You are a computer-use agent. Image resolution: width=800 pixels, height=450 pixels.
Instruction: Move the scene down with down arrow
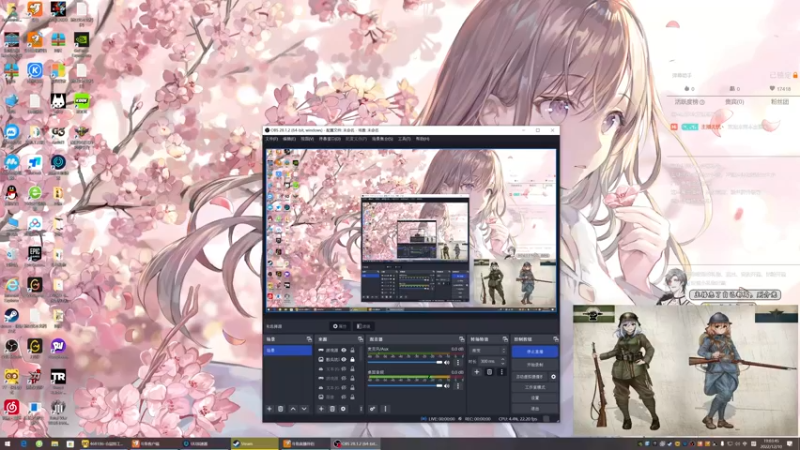tap(304, 409)
